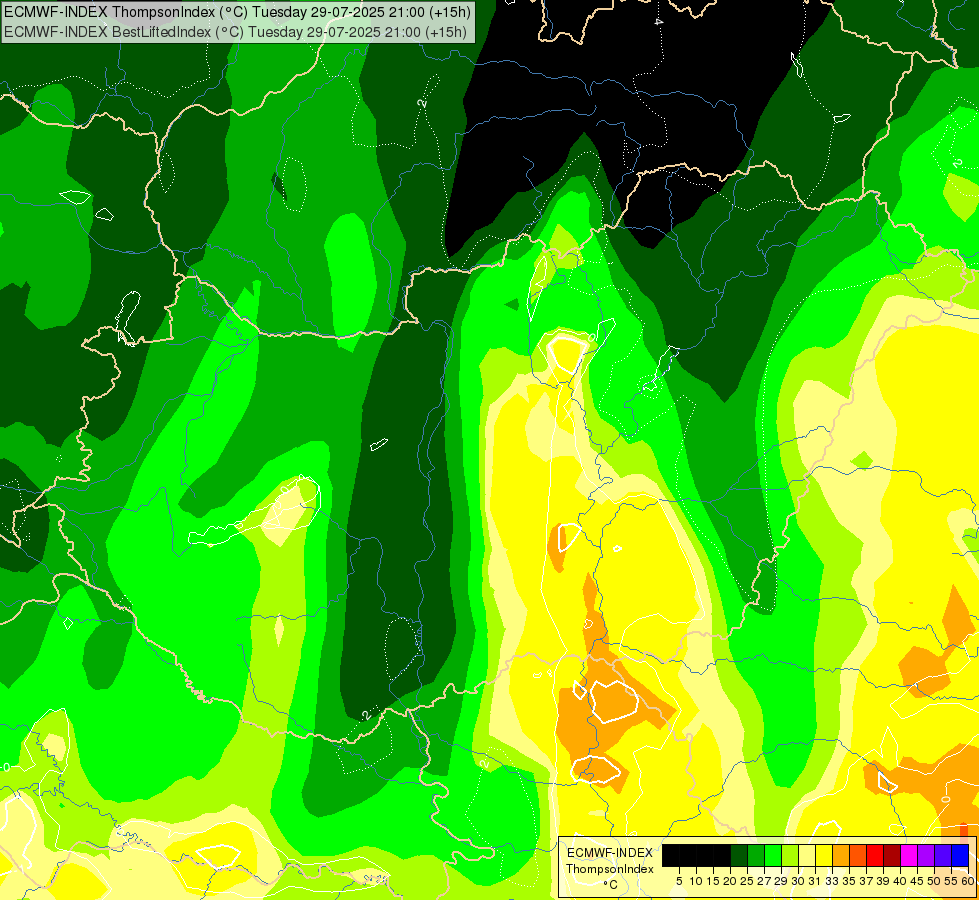Click the legend tick value 31

tap(815, 881)
